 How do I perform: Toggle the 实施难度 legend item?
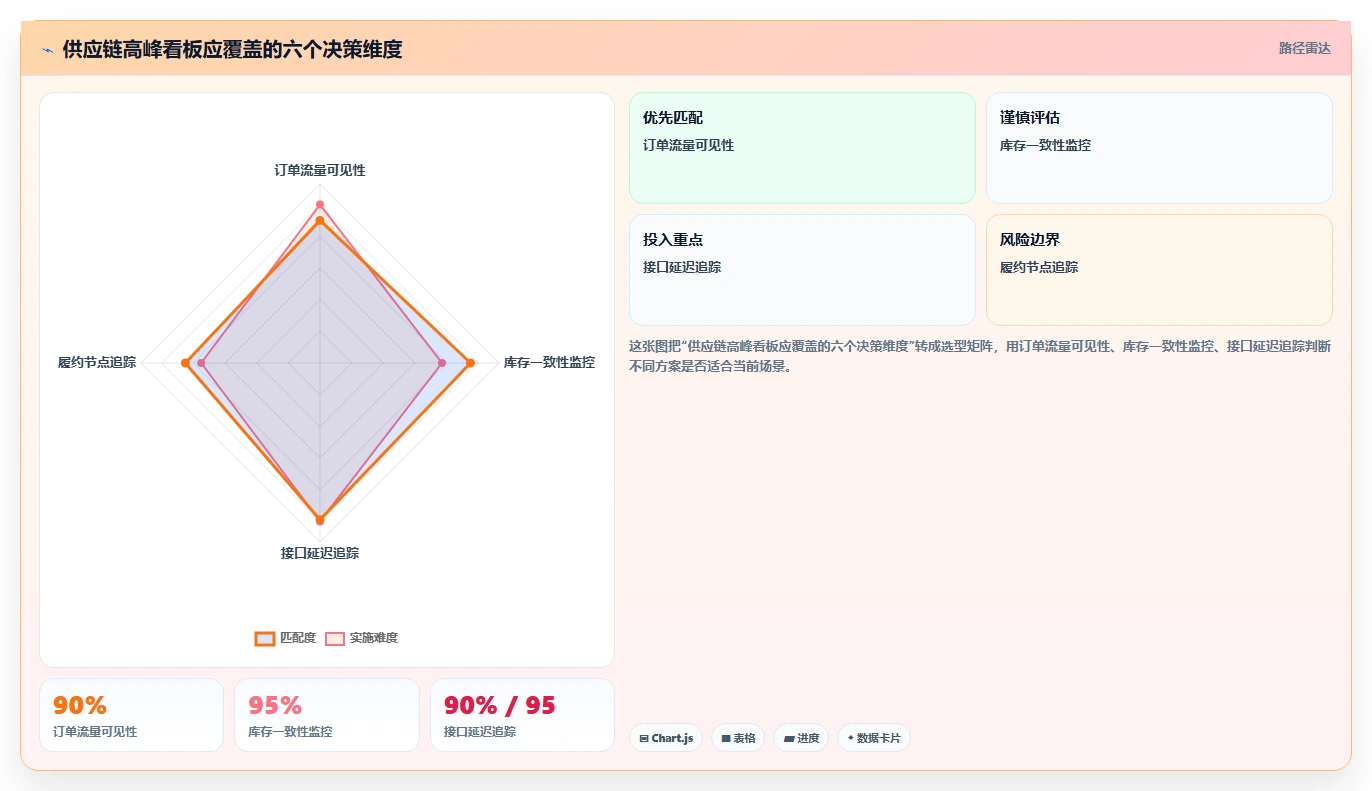pyautogui.click(x=361, y=638)
